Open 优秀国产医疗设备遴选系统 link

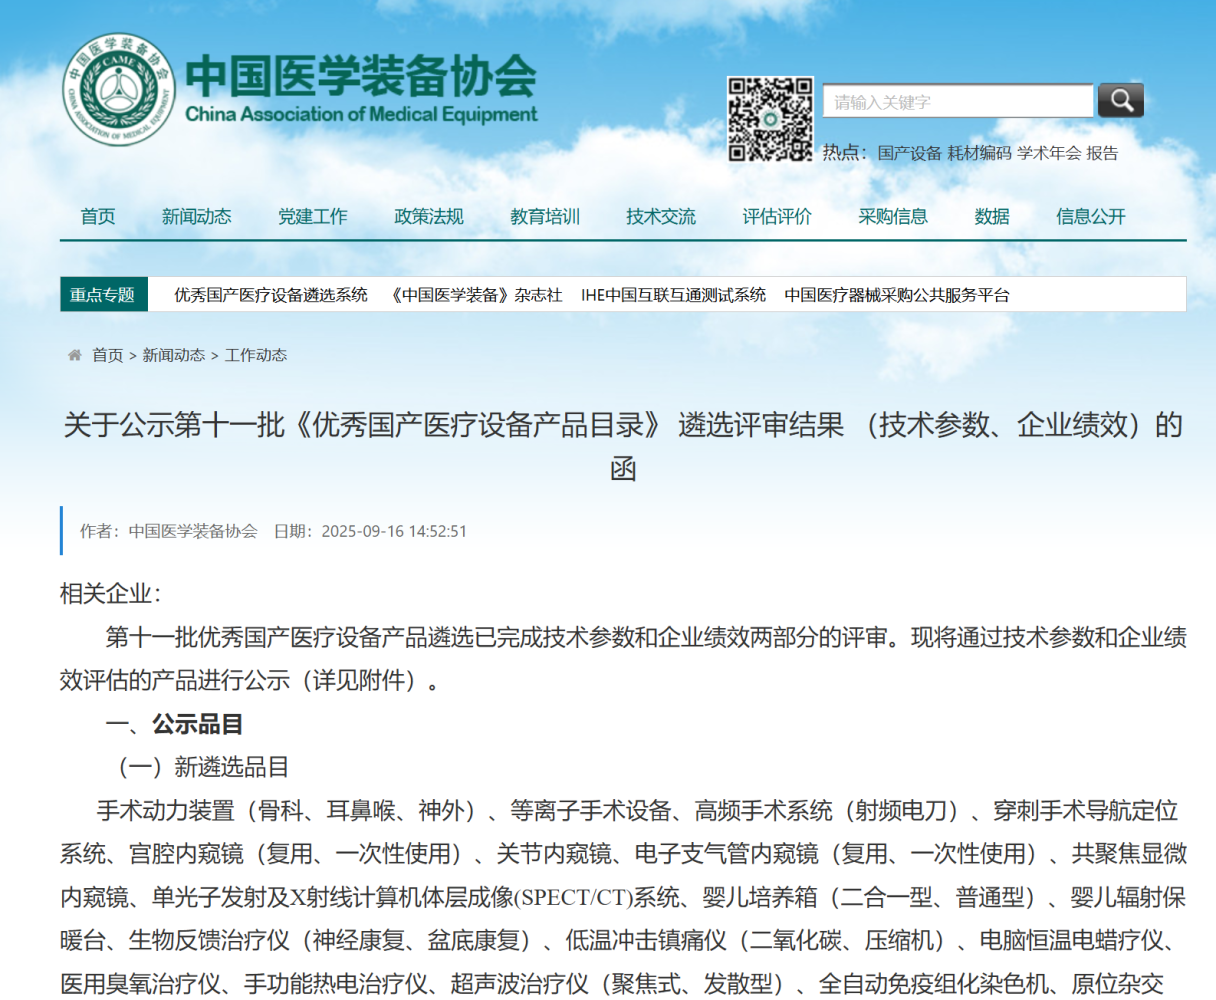coord(271,295)
